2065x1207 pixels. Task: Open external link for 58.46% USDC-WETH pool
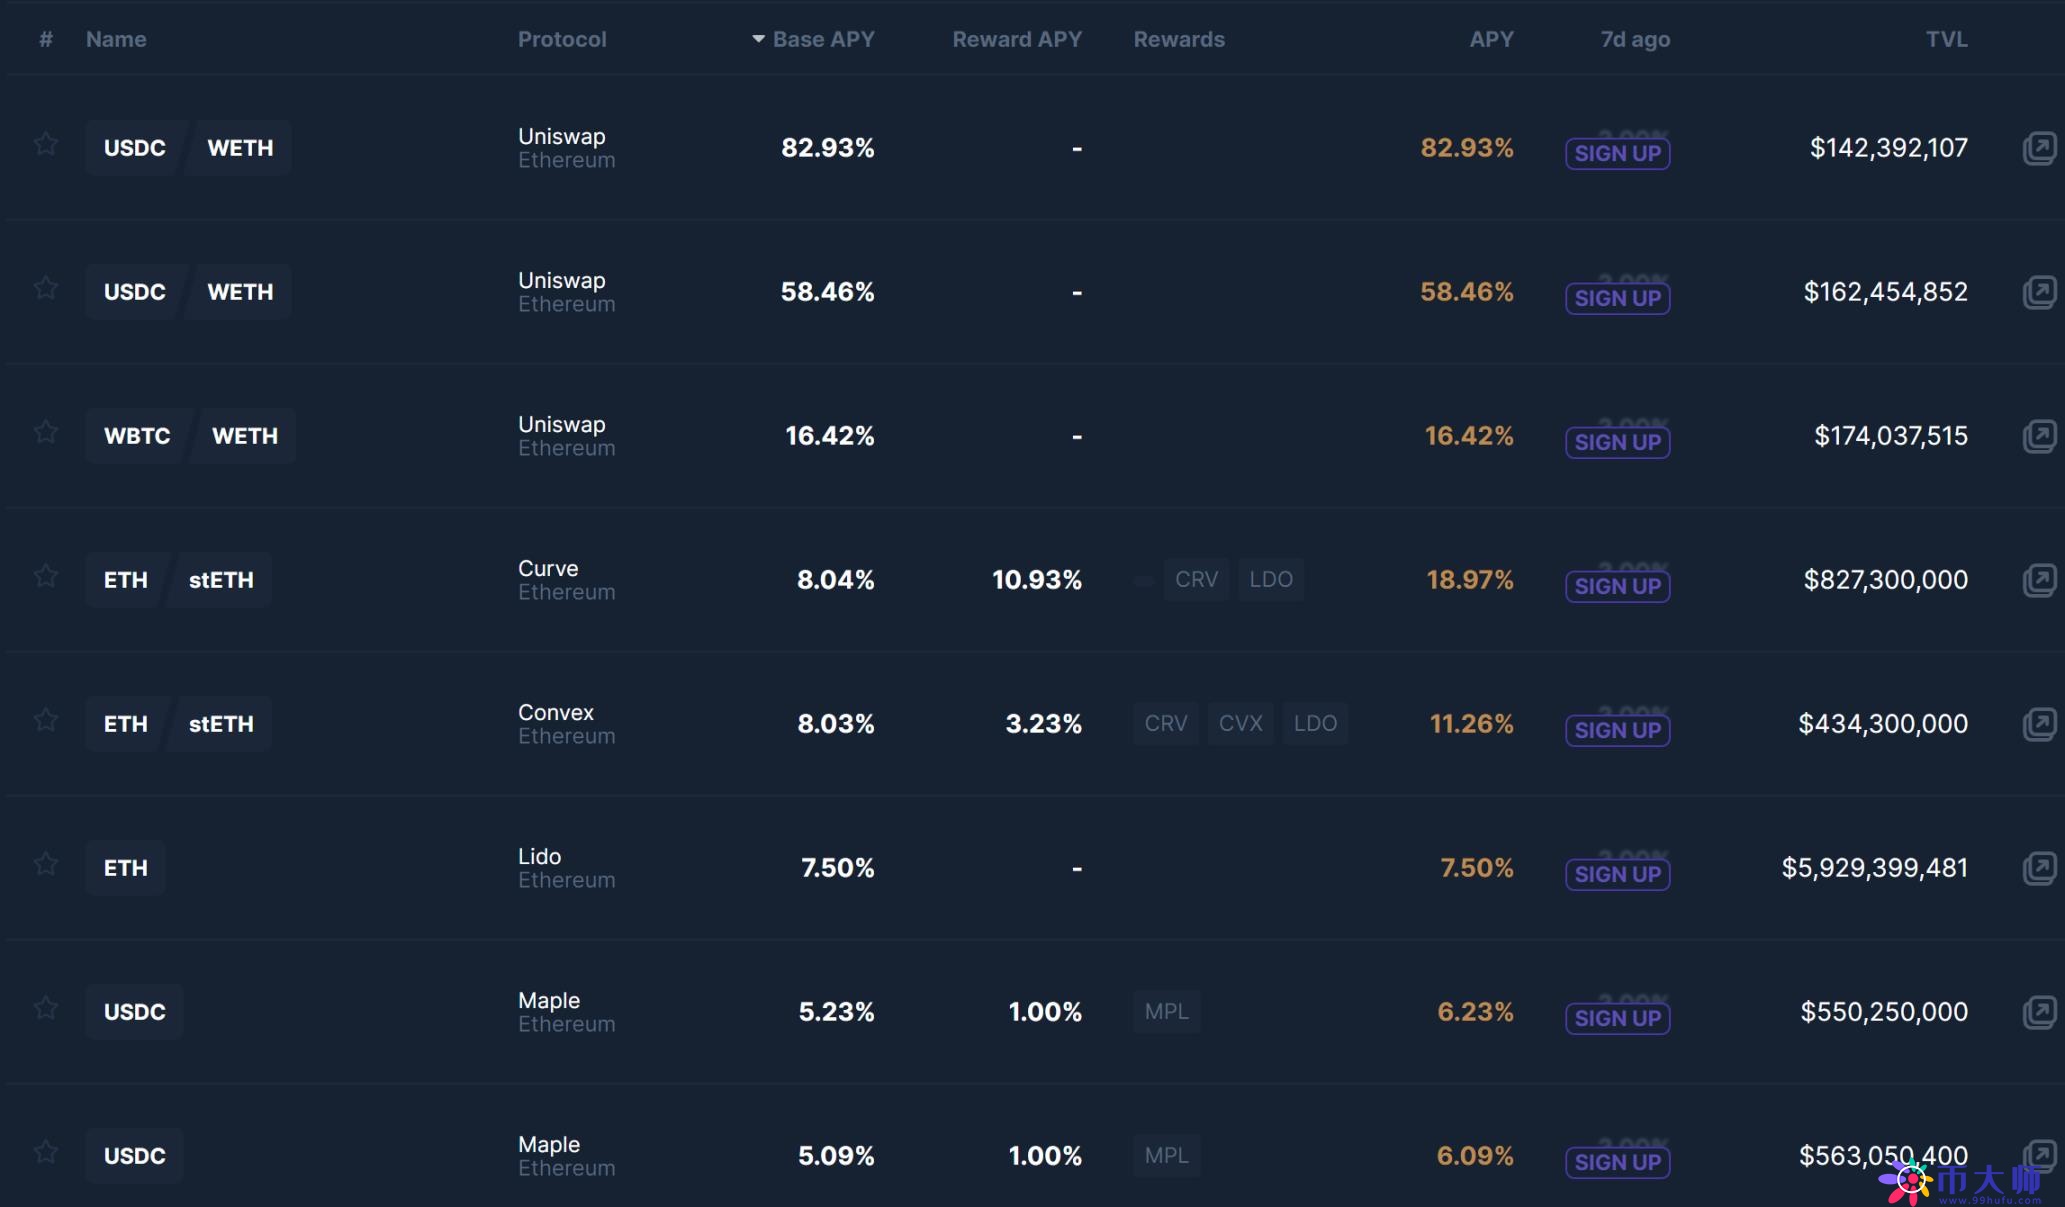[2039, 292]
